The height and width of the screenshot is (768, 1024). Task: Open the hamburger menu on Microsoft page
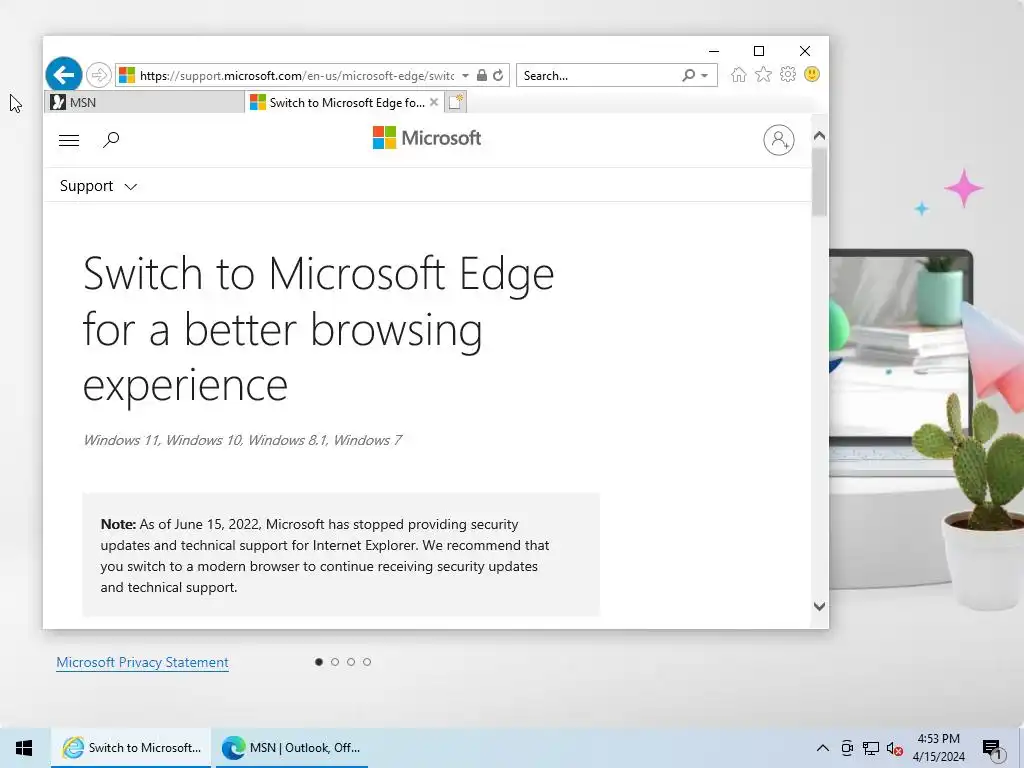tap(69, 140)
